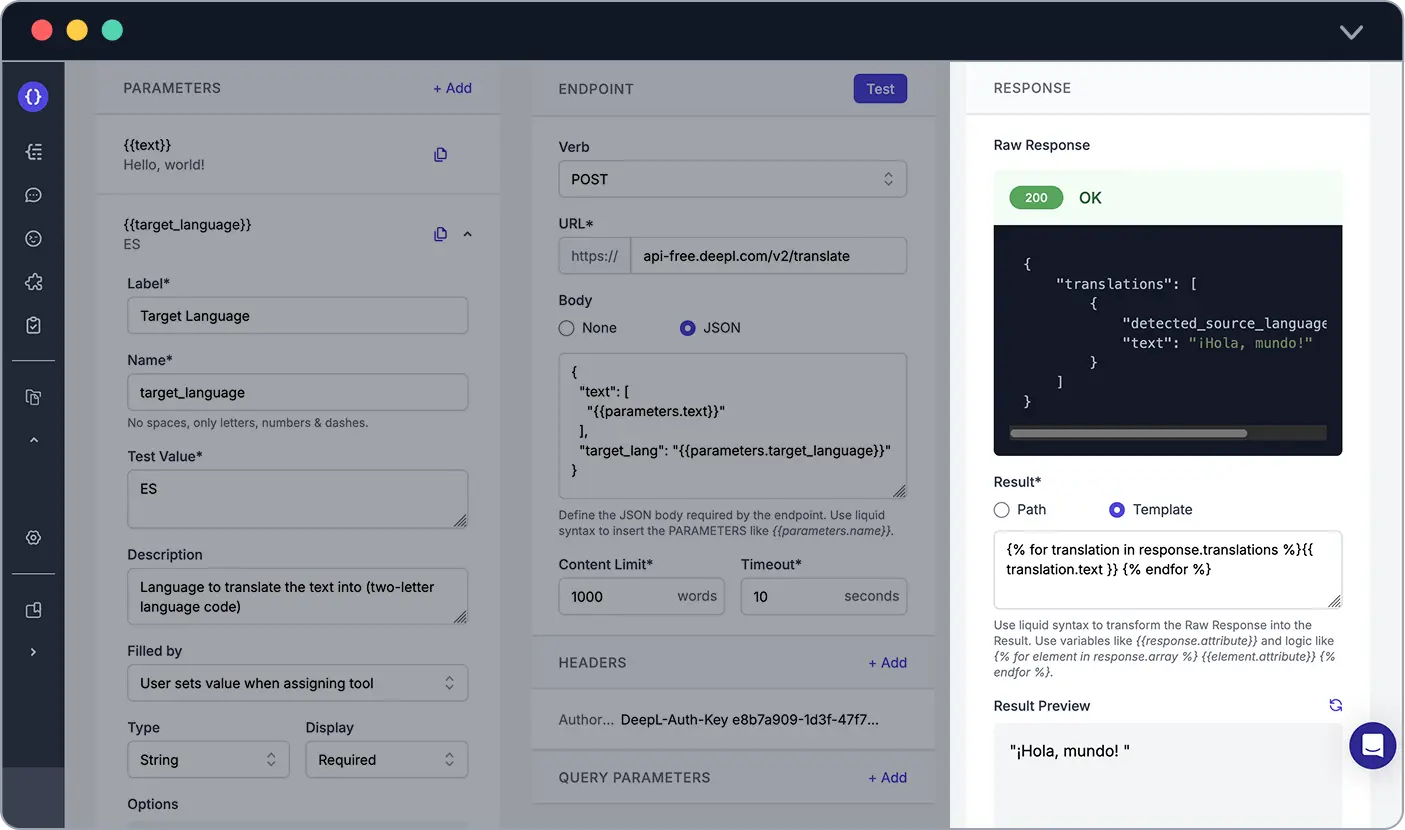The image size is (1405, 830).
Task: Open the Verb POST dropdown
Action: (732, 179)
